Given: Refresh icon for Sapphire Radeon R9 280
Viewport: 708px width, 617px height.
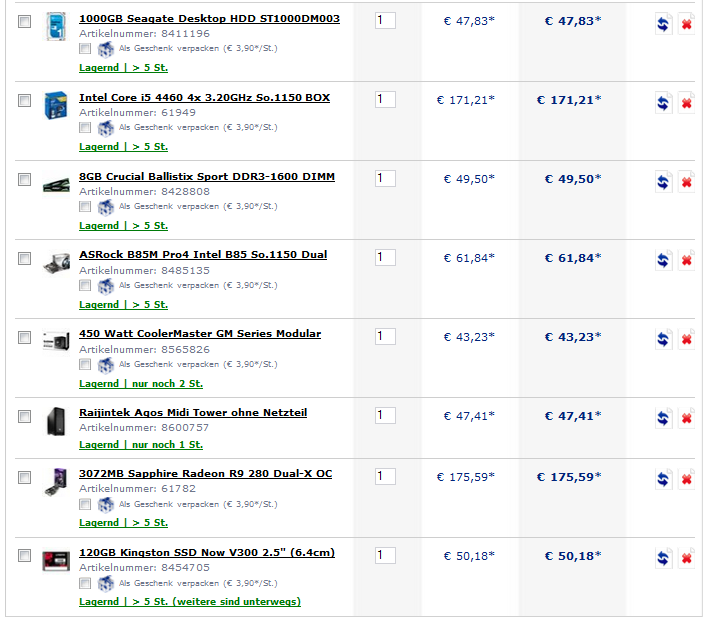Looking at the screenshot, I should pyautogui.click(x=663, y=480).
